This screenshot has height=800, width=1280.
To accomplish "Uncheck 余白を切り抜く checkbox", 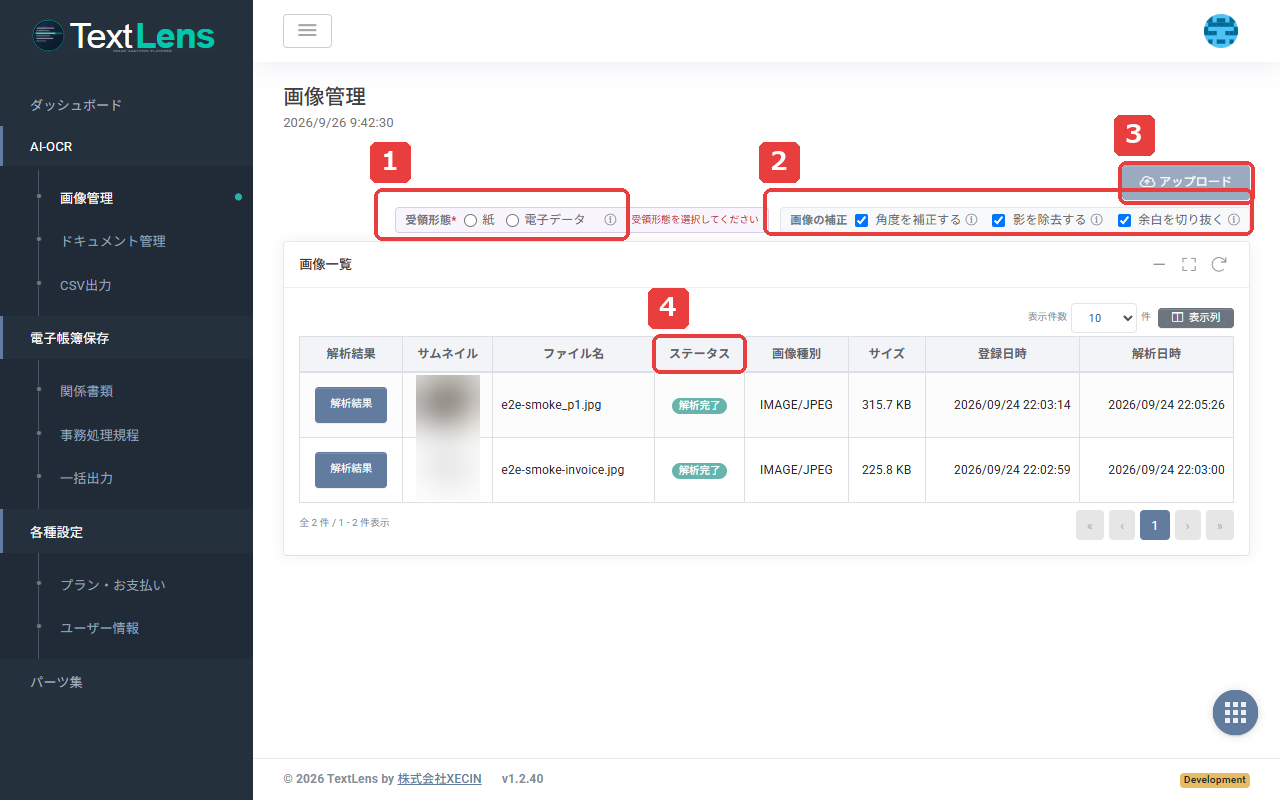I will click(1124, 220).
